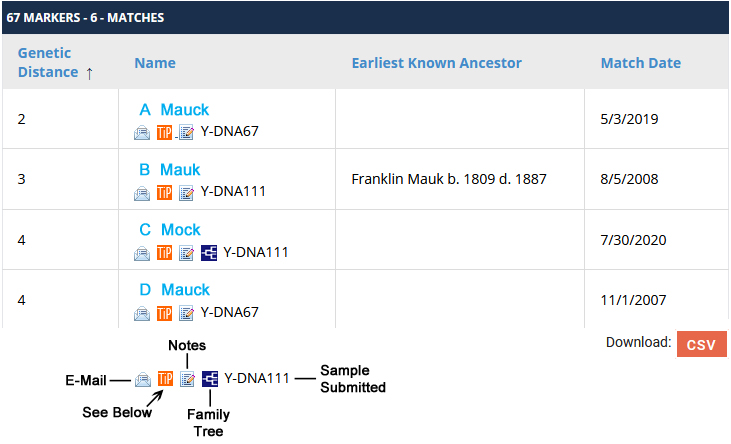This screenshot has width=731, height=444.
Task: Open C Mock match profile
Action: pyautogui.click(x=180, y=230)
